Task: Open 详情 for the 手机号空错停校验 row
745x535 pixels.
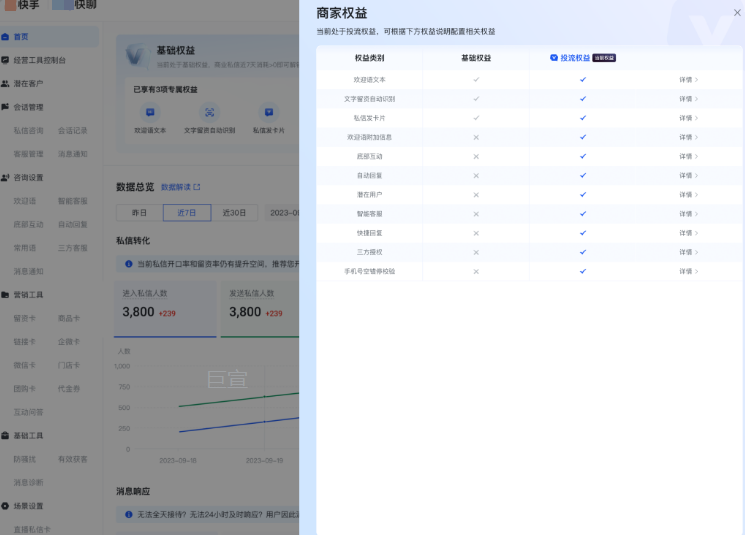Action: pyautogui.click(x=688, y=271)
